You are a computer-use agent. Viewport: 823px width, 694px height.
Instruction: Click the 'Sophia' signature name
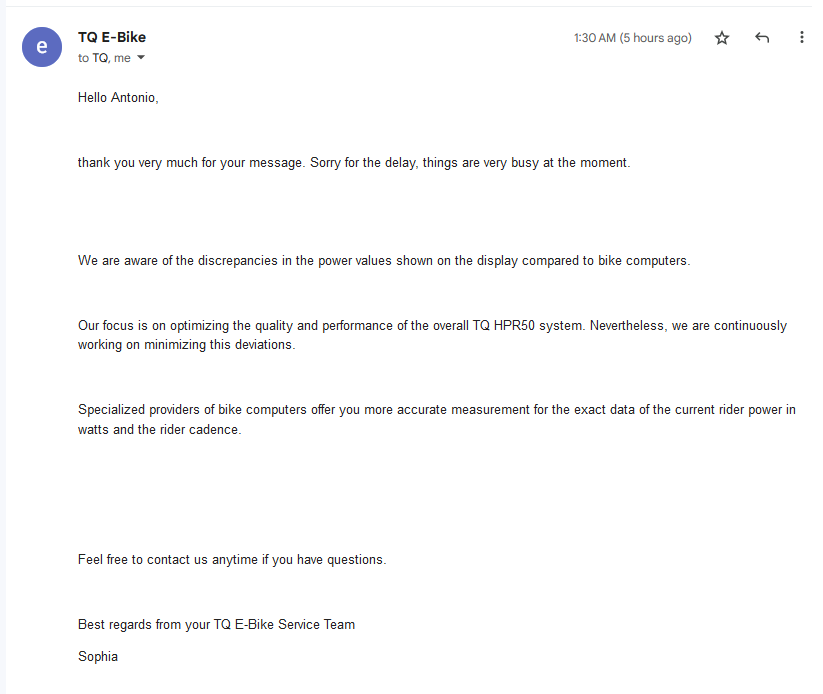[x=98, y=657]
